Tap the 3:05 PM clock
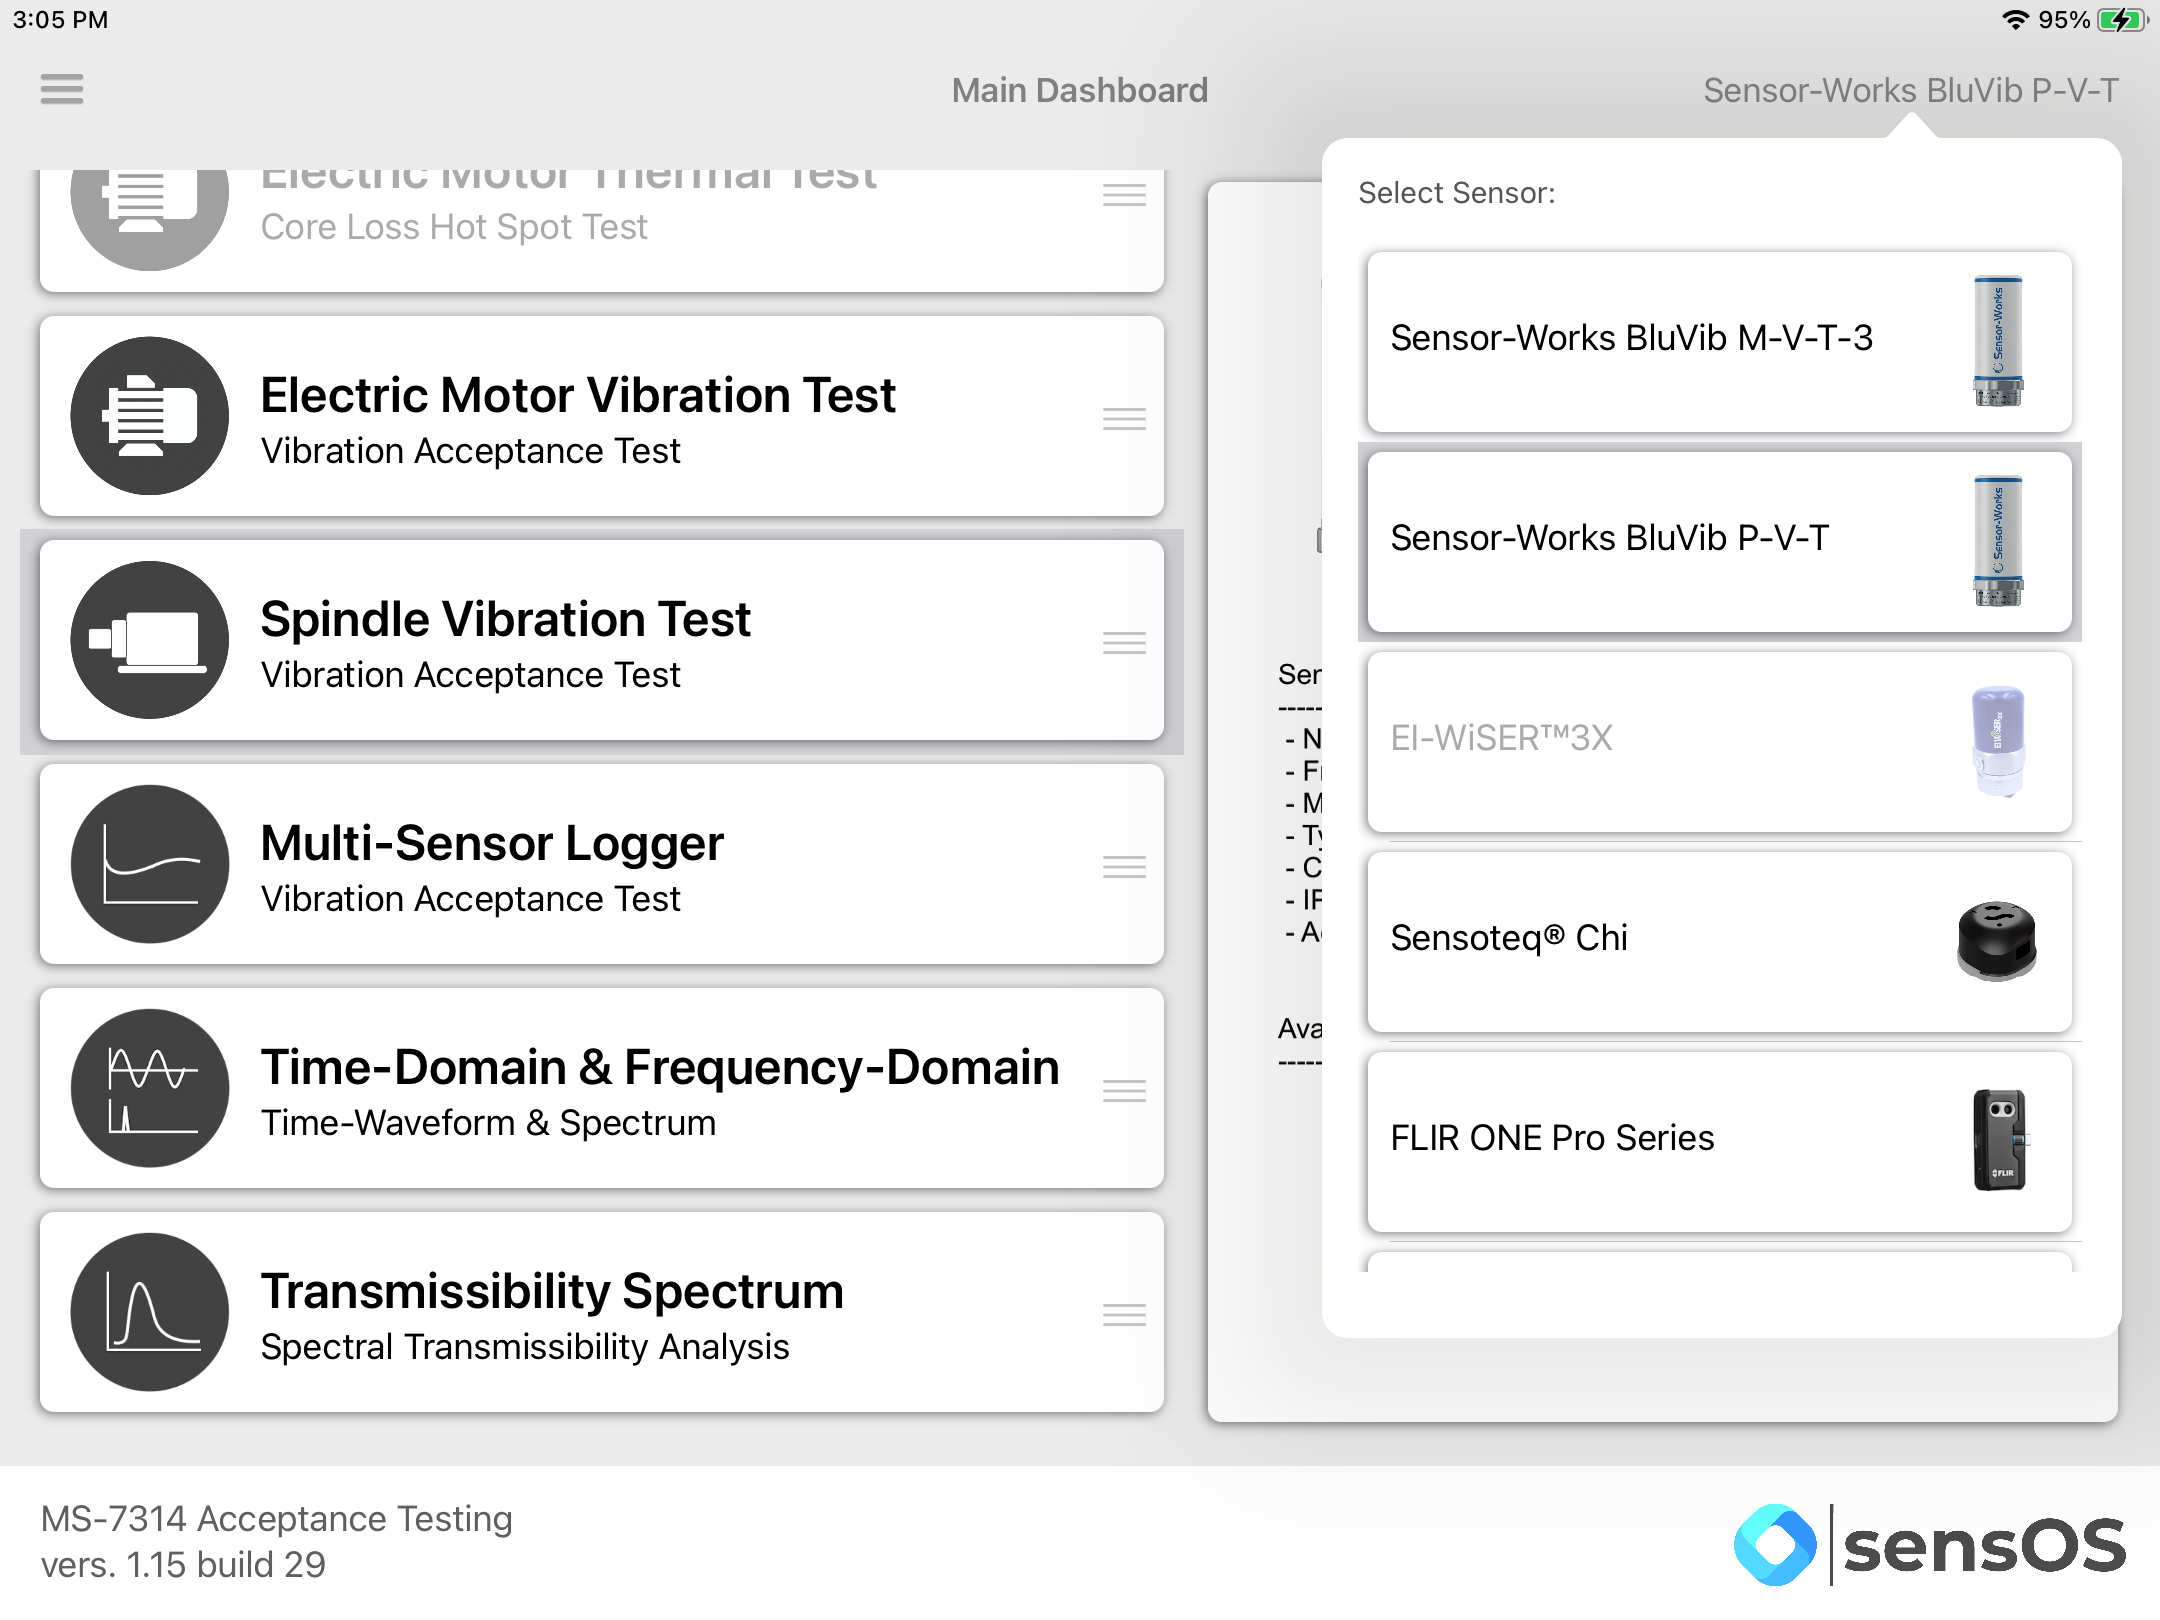 click(60, 20)
